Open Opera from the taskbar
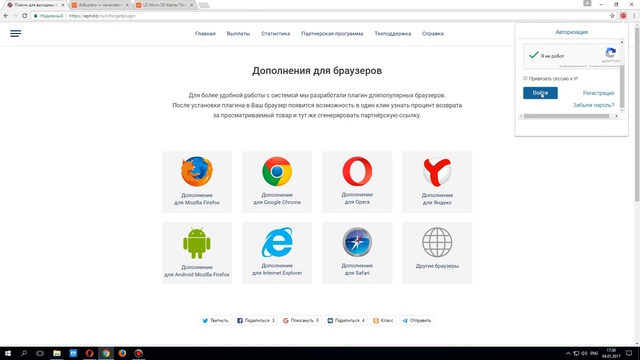 [89, 353]
